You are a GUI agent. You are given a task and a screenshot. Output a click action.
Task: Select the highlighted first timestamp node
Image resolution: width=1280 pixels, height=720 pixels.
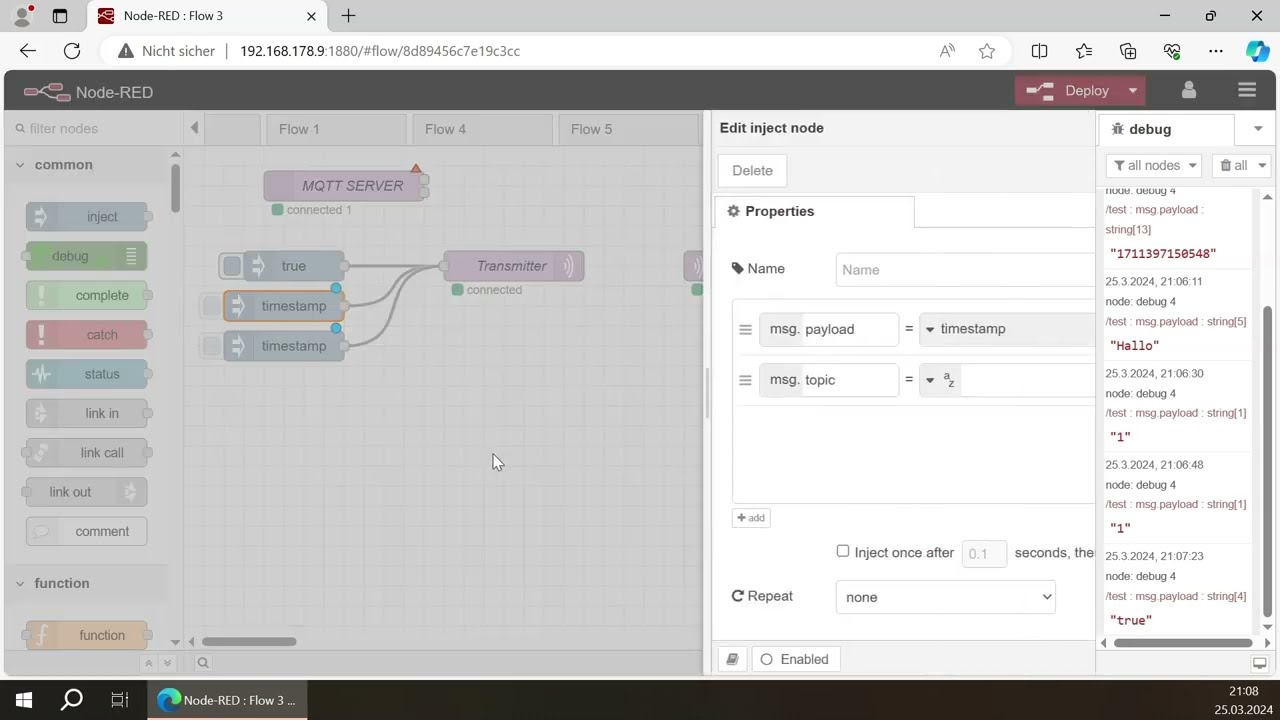(284, 306)
